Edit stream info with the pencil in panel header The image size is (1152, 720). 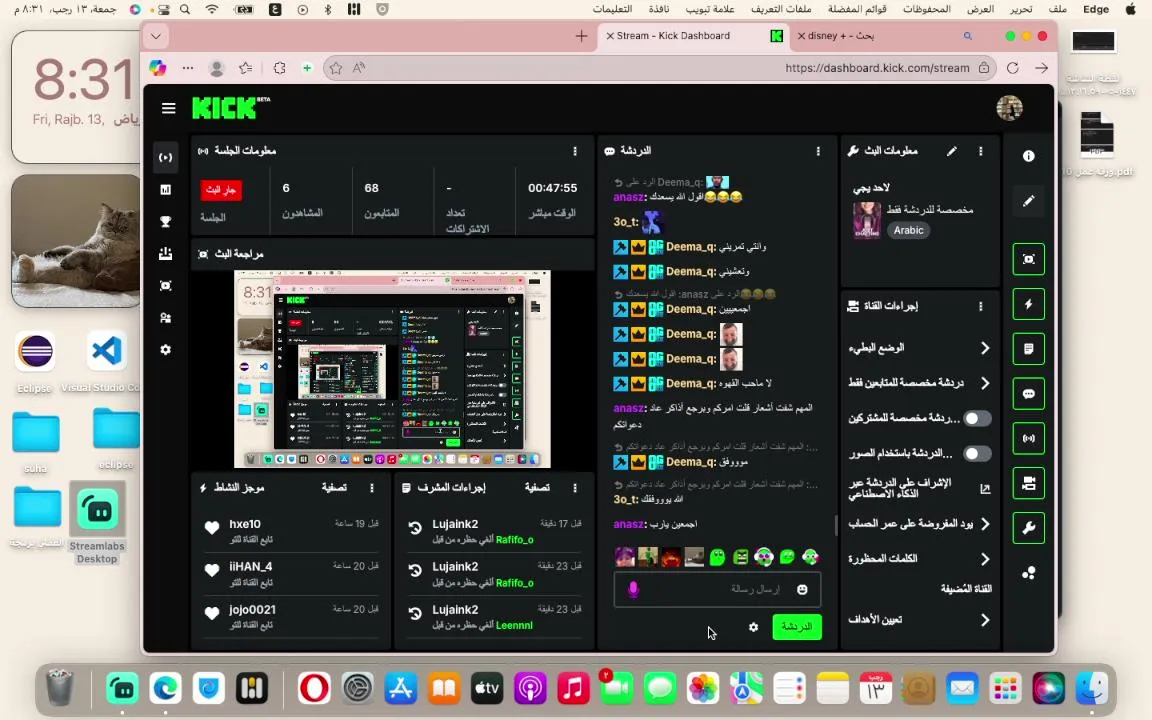[951, 151]
